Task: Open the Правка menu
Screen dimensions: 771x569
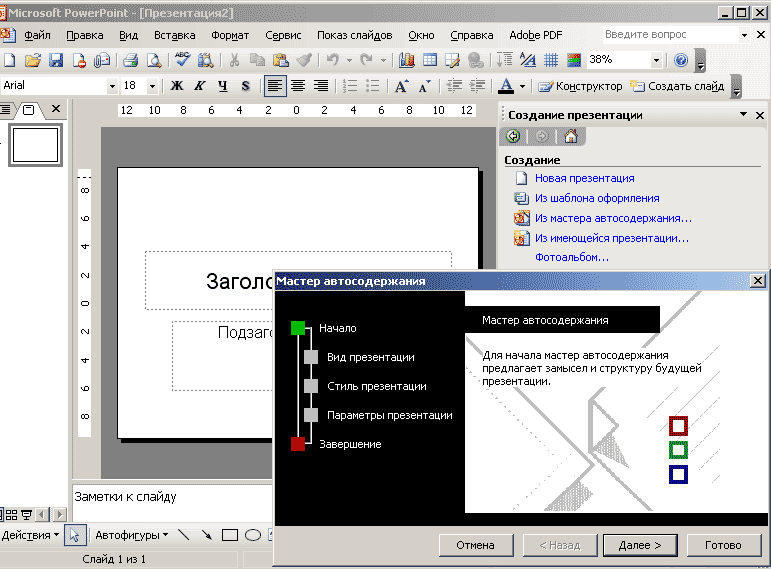Action: point(85,35)
